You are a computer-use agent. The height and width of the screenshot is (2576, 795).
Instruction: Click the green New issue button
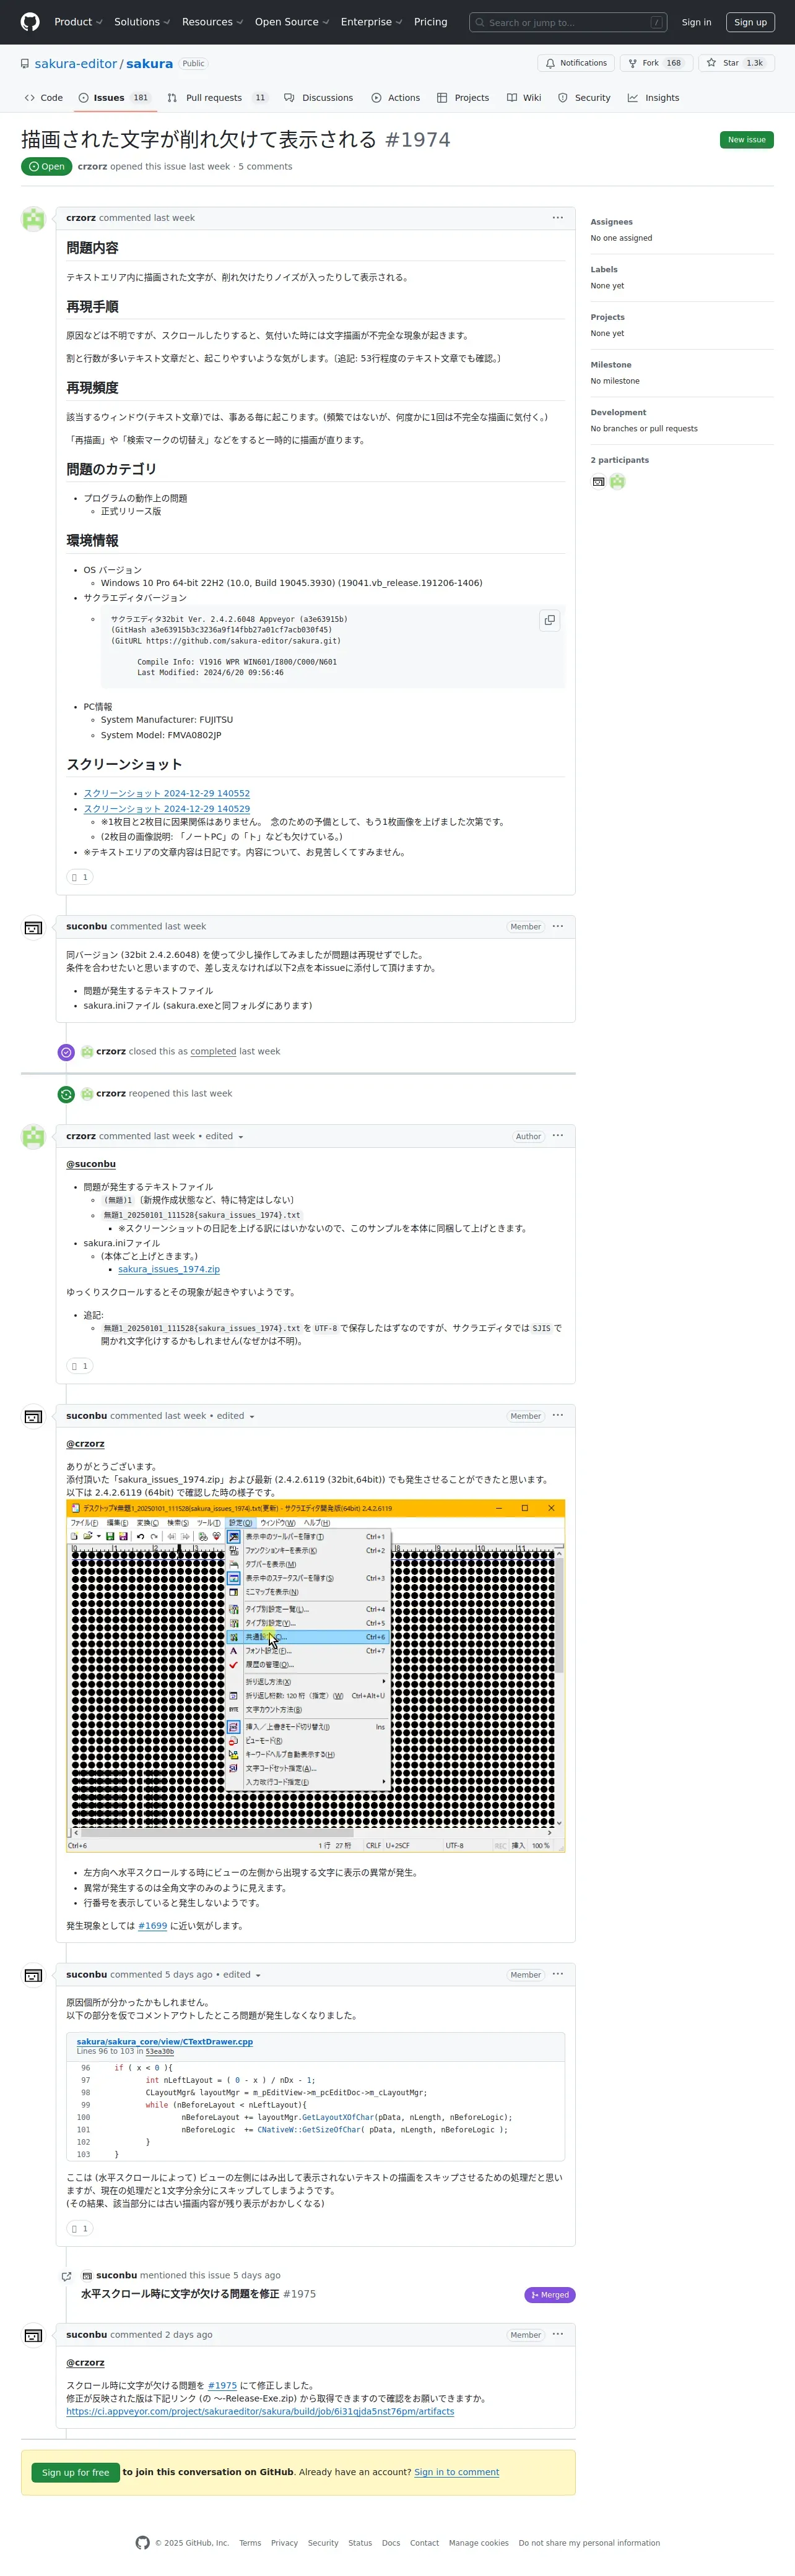click(746, 139)
